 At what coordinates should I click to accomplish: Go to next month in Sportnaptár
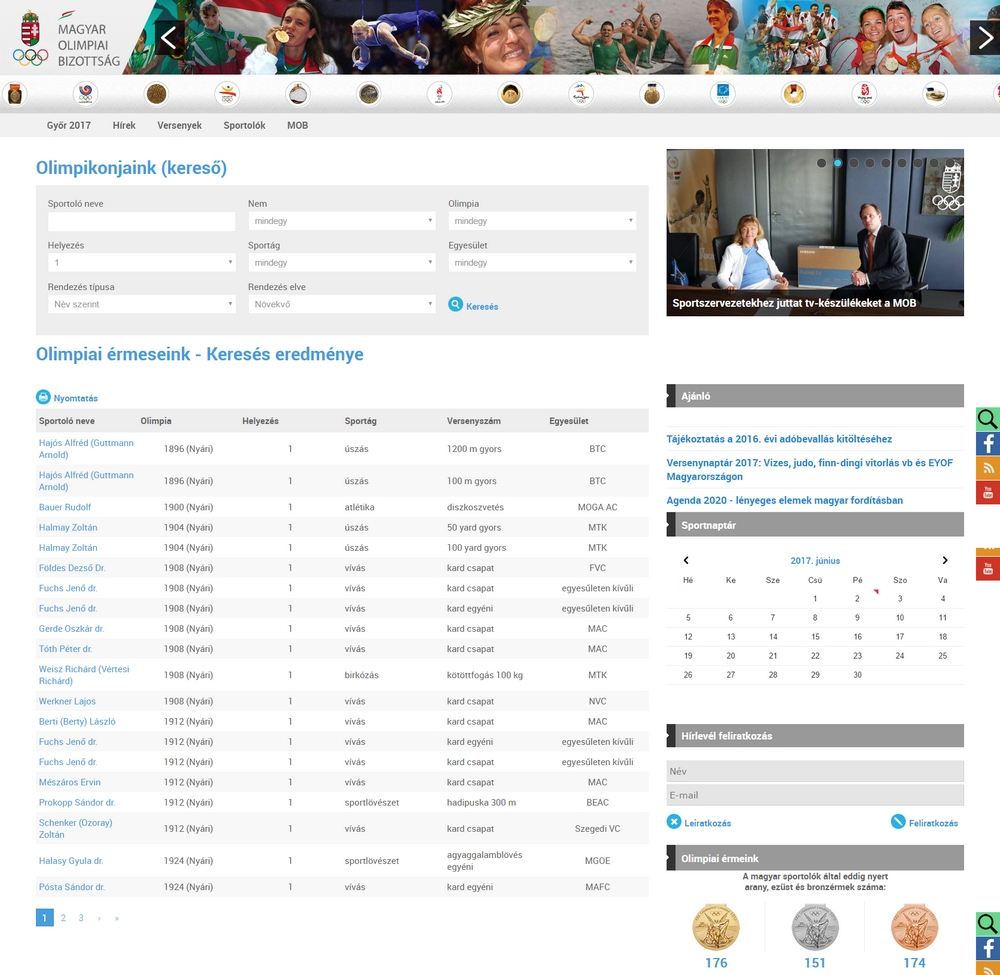click(x=945, y=561)
